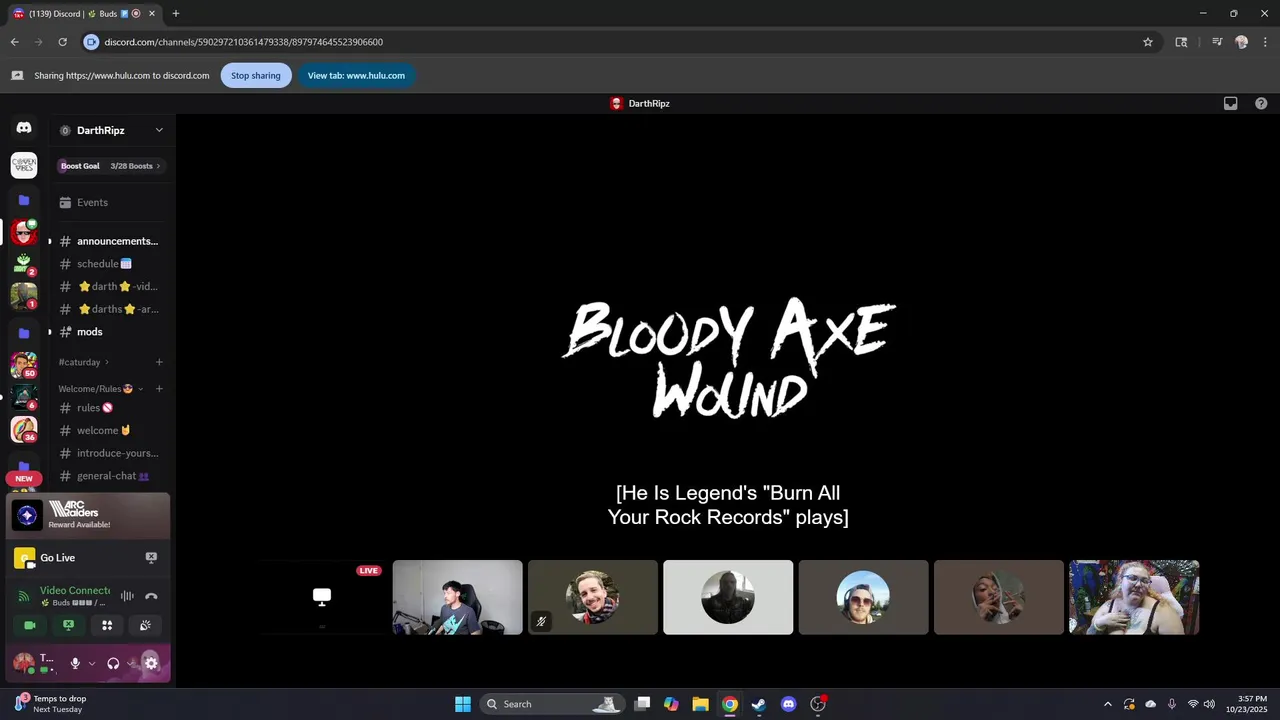Open the ARC Raiders quest icon
1280x720 pixels.
(x=27, y=515)
